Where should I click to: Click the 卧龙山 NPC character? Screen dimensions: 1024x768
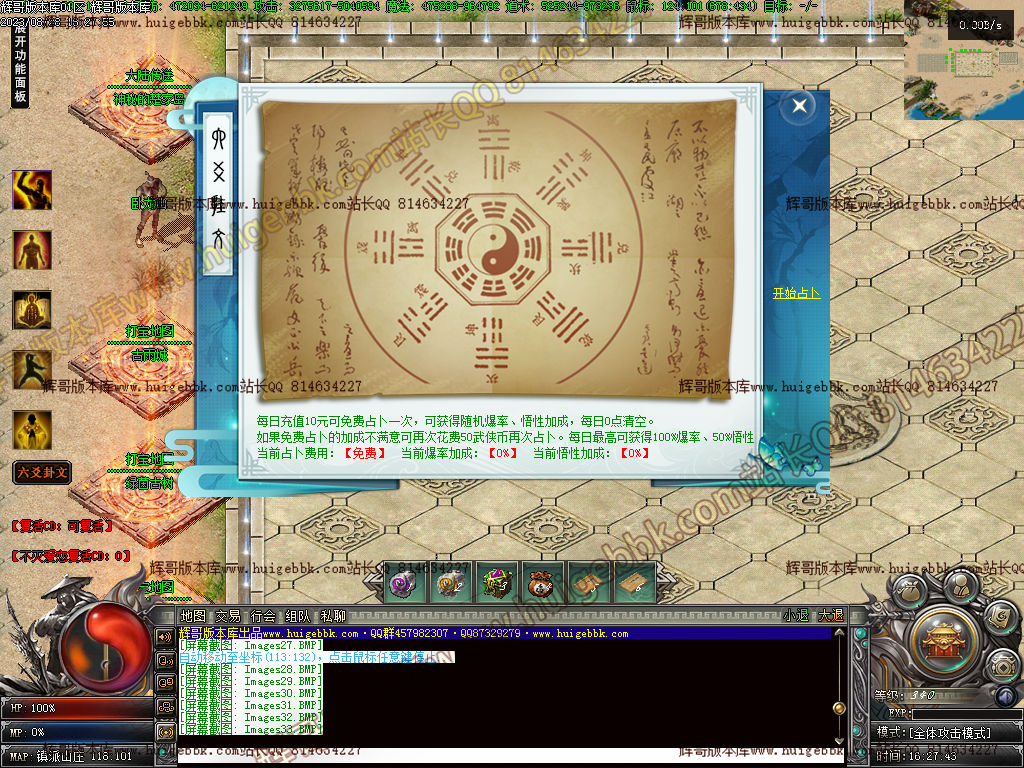click(151, 210)
